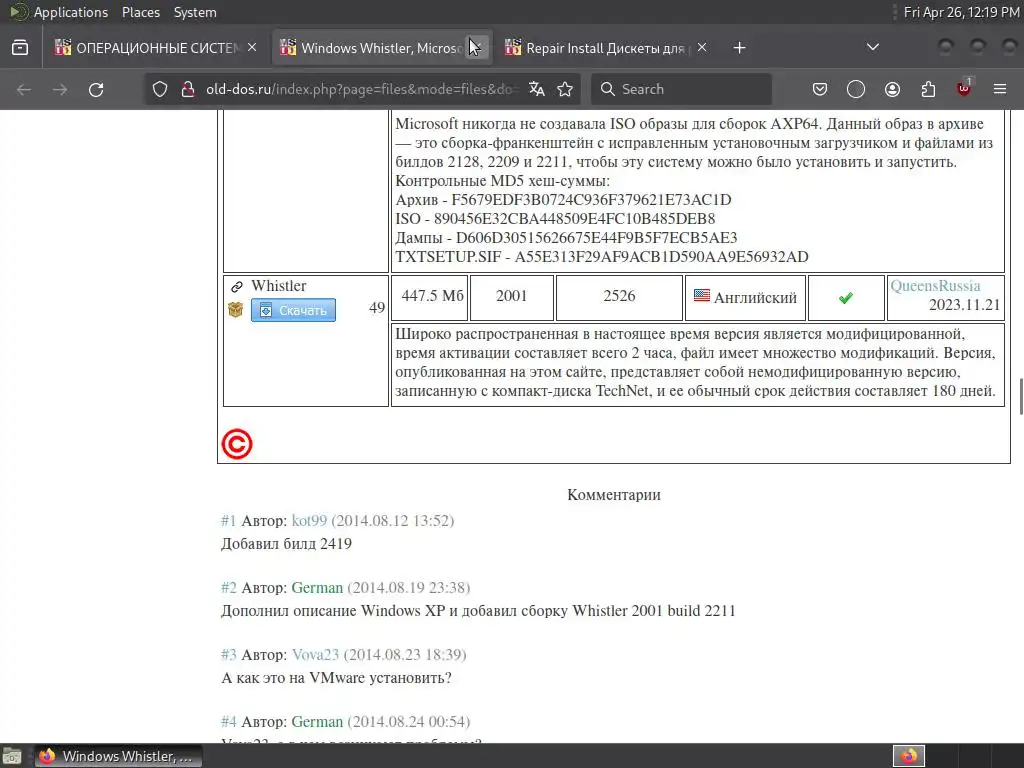Go forward to next page
Viewport: 1024px width, 768px height.
(60, 89)
